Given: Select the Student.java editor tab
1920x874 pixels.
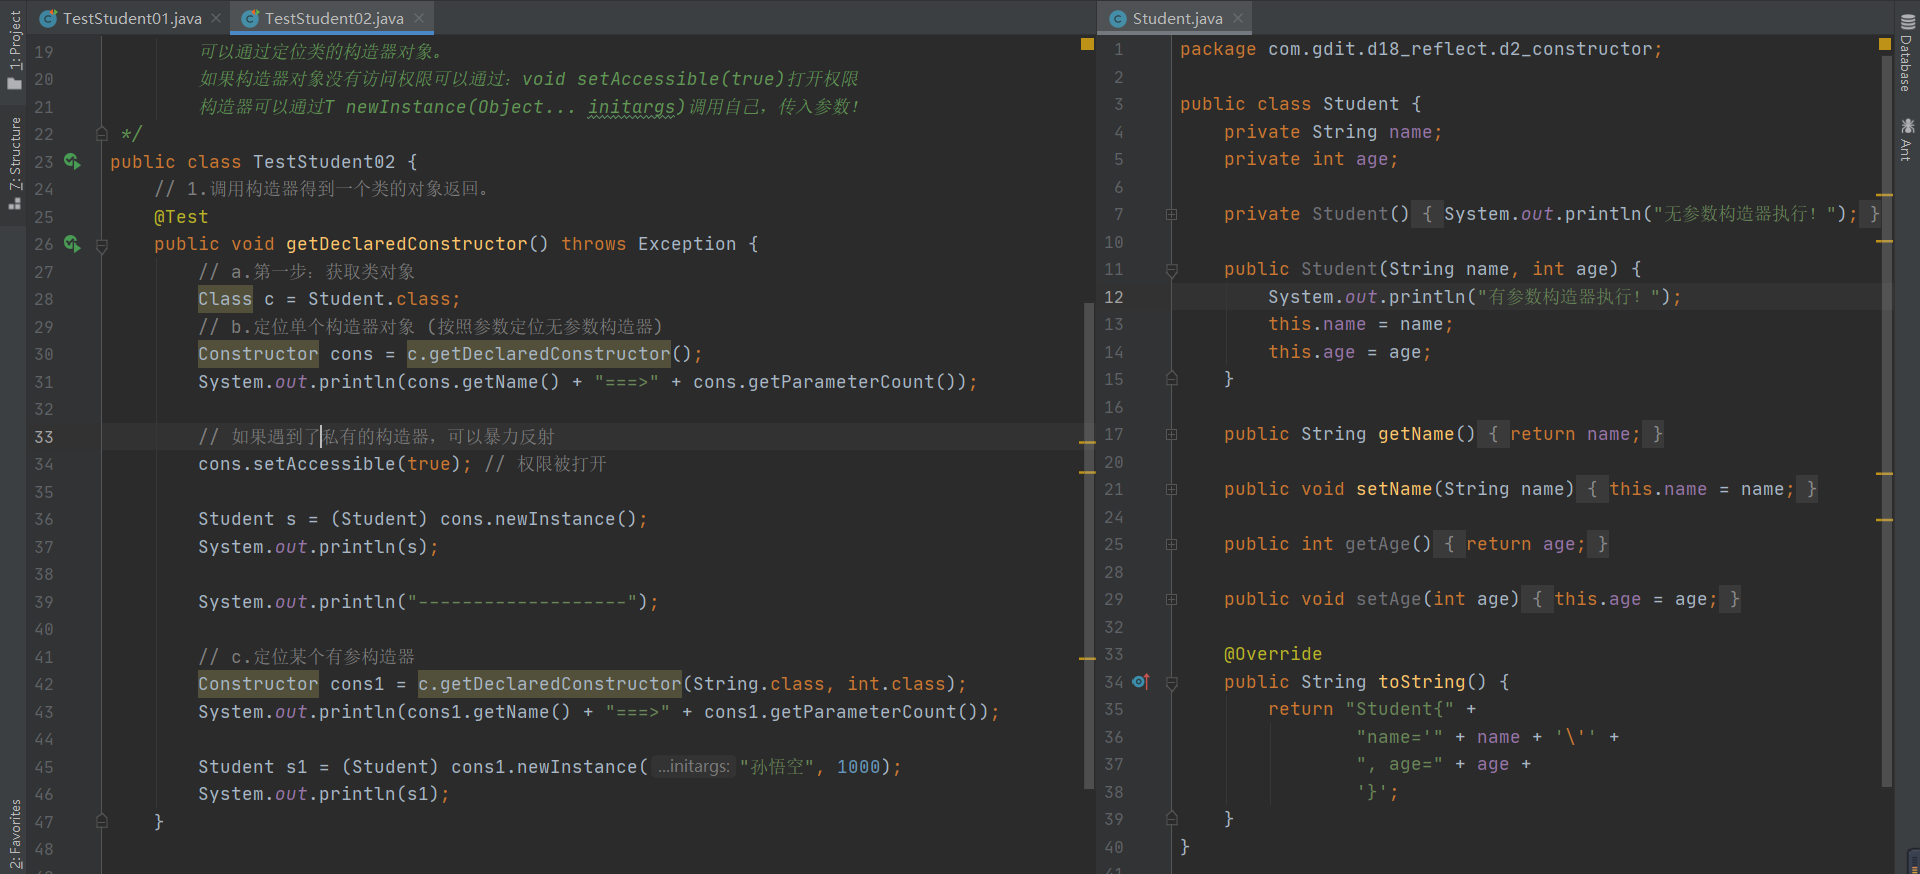Looking at the screenshot, I should (1176, 18).
